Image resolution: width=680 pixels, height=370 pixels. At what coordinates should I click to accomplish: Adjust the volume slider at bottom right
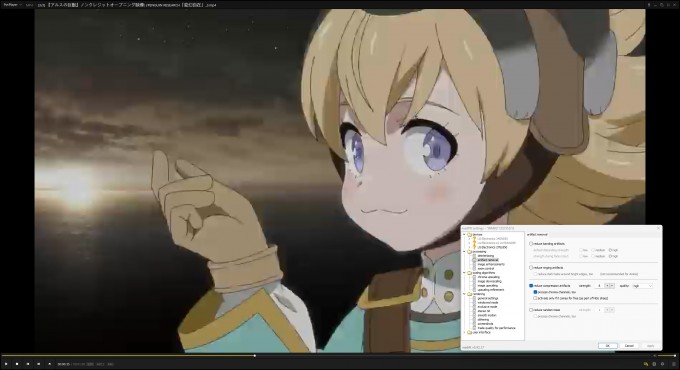tap(667, 356)
